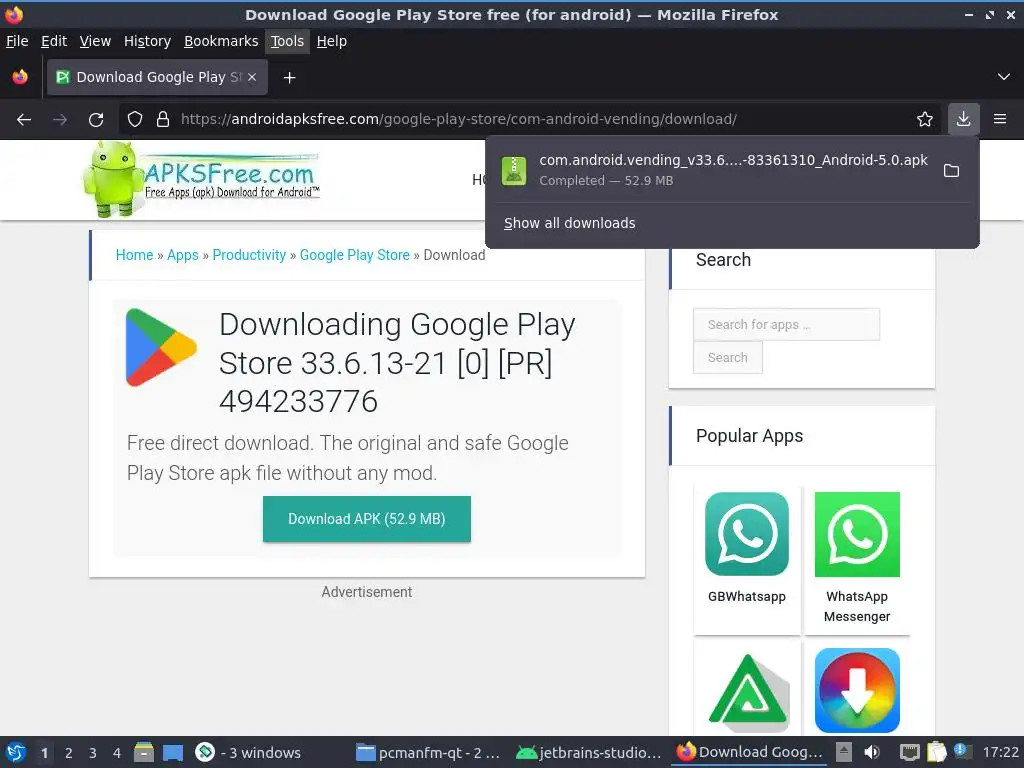Click the site security padlock icon
The width and height of the screenshot is (1024, 768).
(x=163, y=120)
